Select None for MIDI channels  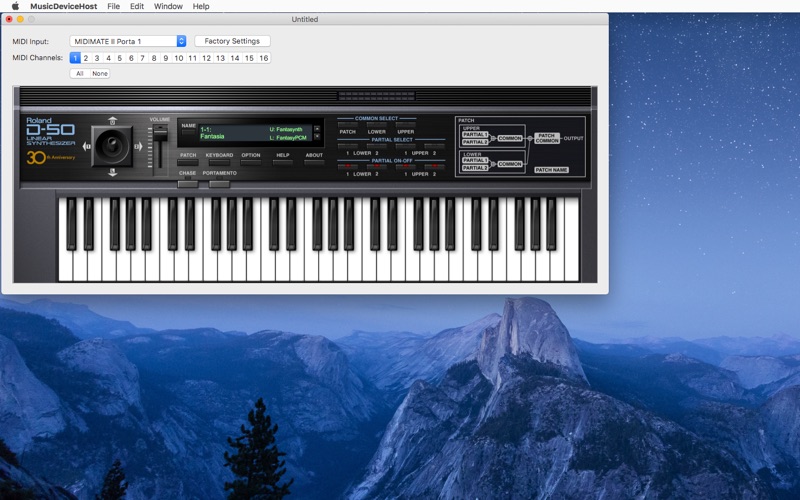[100, 73]
